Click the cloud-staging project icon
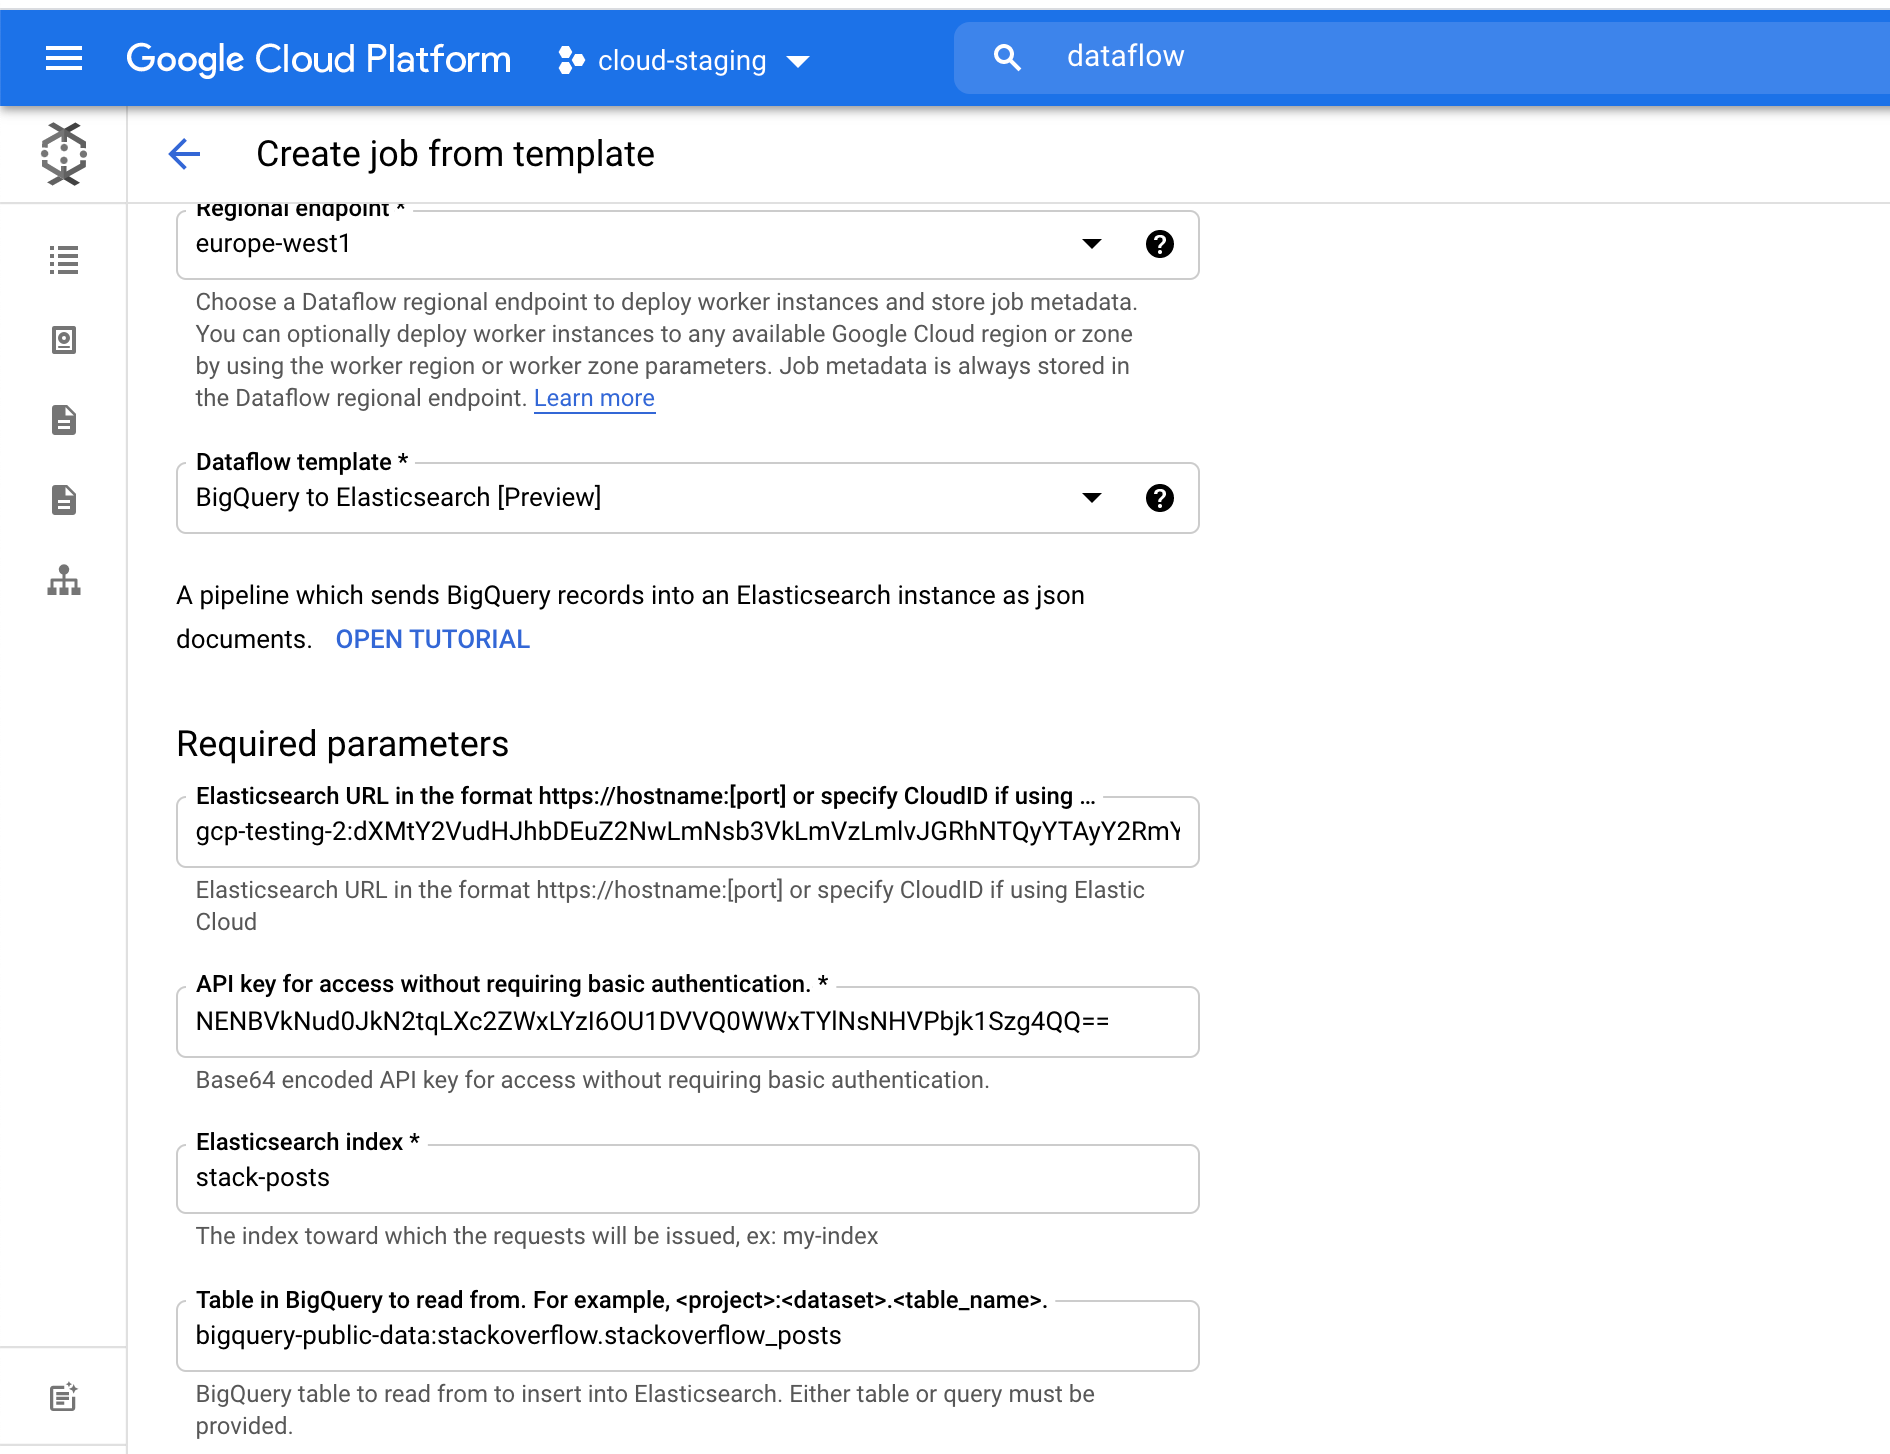 coord(571,60)
